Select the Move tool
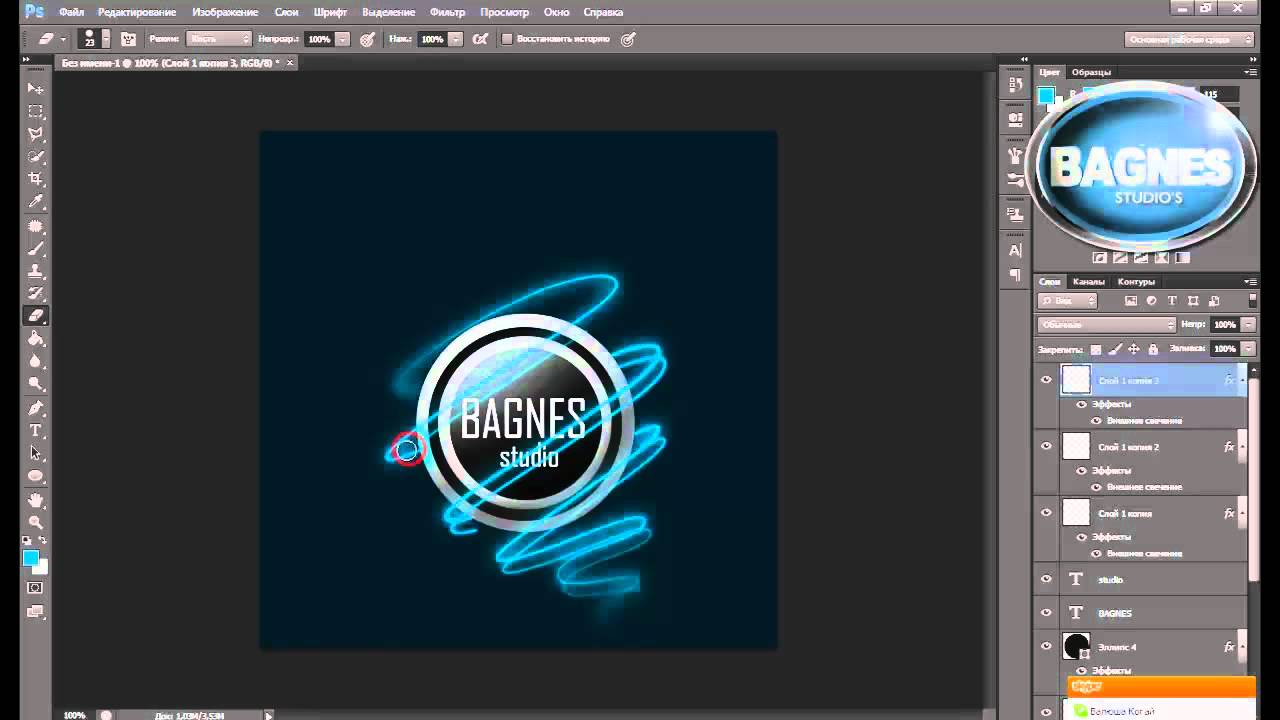This screenshot has height=720, width=1280. coord(36,88)
